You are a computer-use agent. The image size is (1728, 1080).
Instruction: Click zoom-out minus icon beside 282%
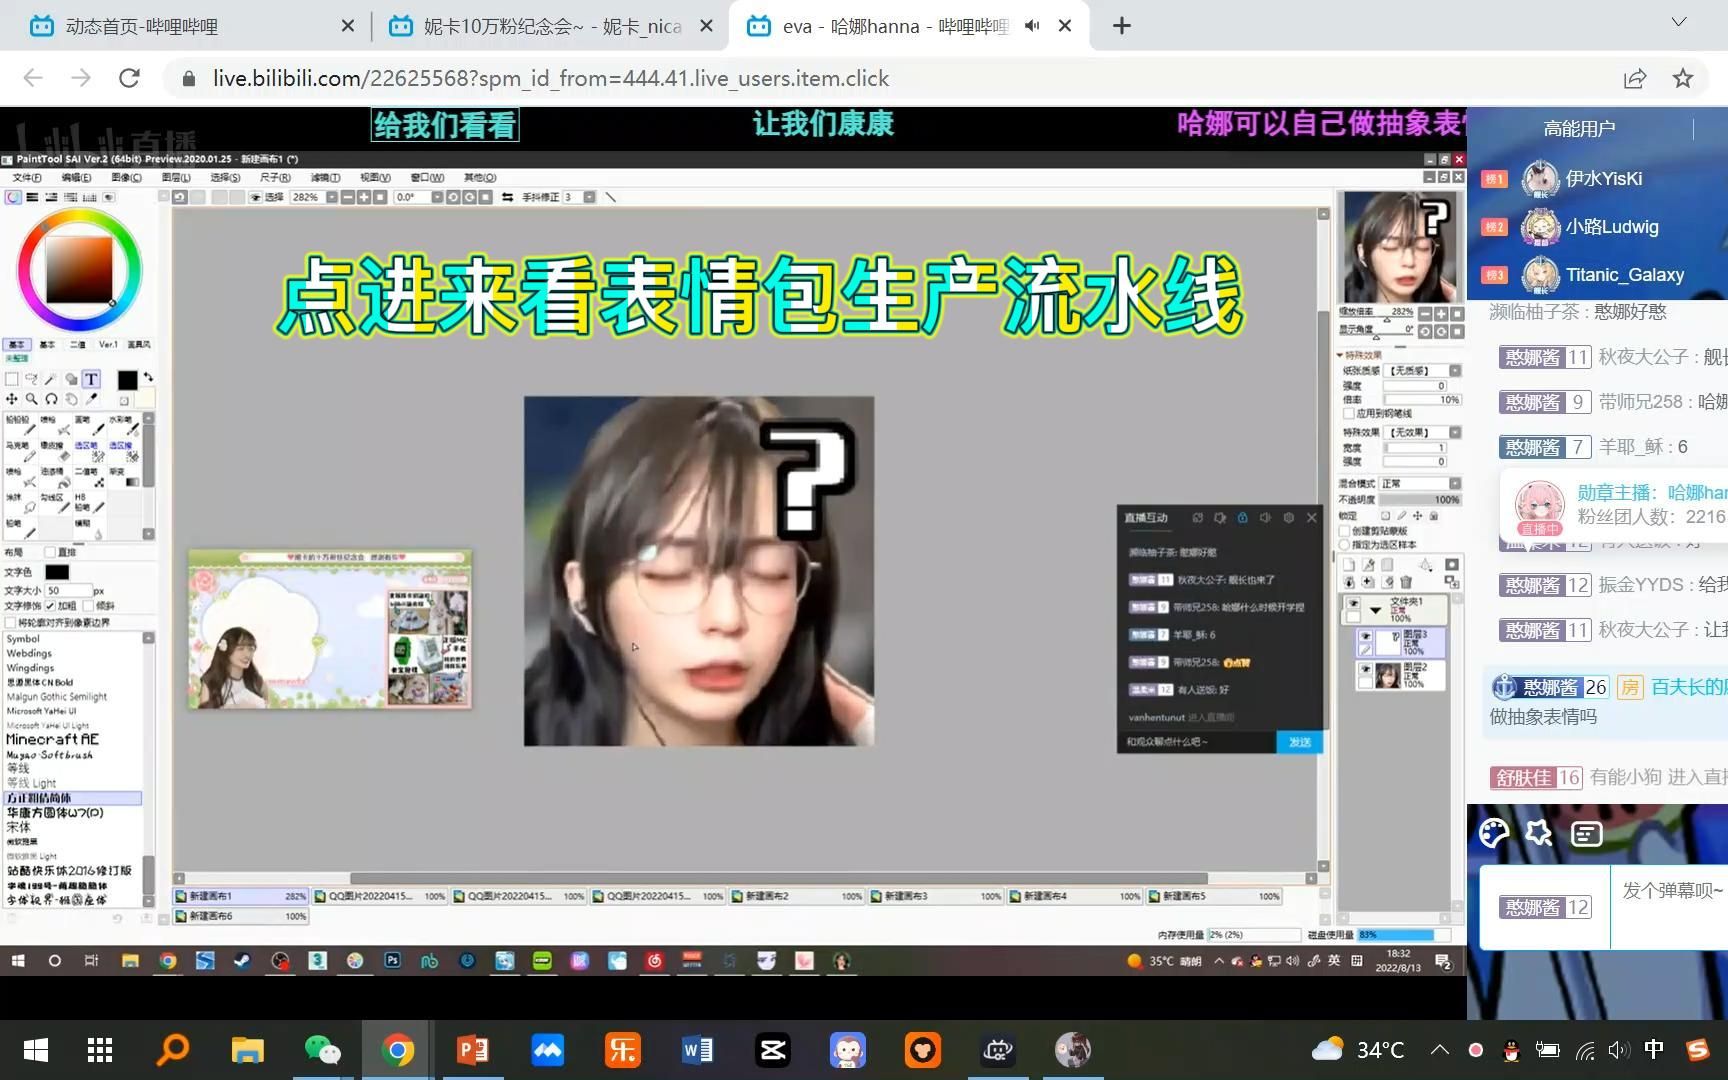[348, 197]
